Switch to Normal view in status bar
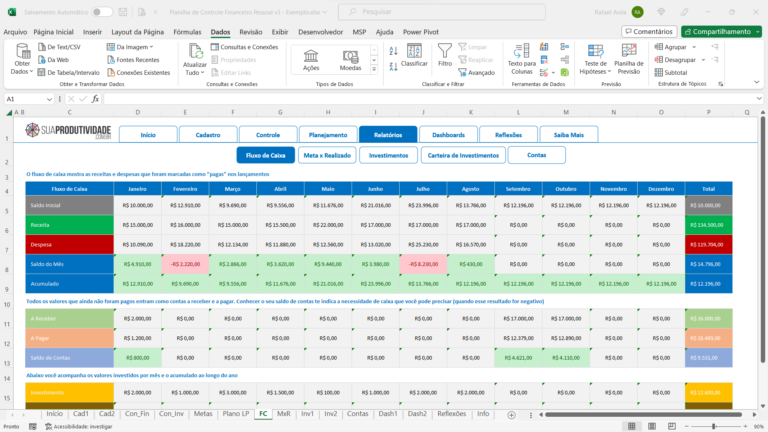The height and width of the screenshot is (432, 768). click(632, 427)
